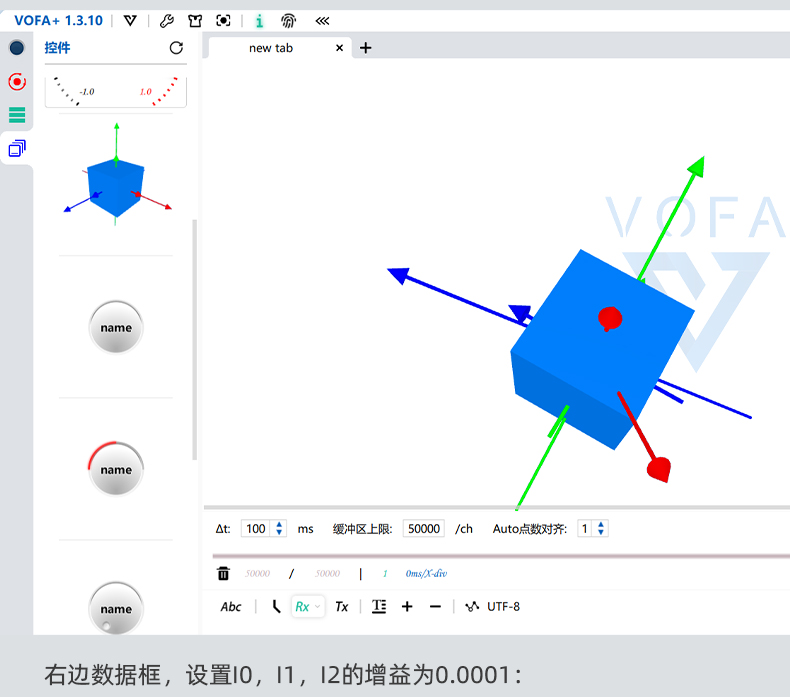Collapse sidebar with triple chevron icon
The height and width of the screenshot is (697, 790).
pyautogui.click(x=322, y=20)
